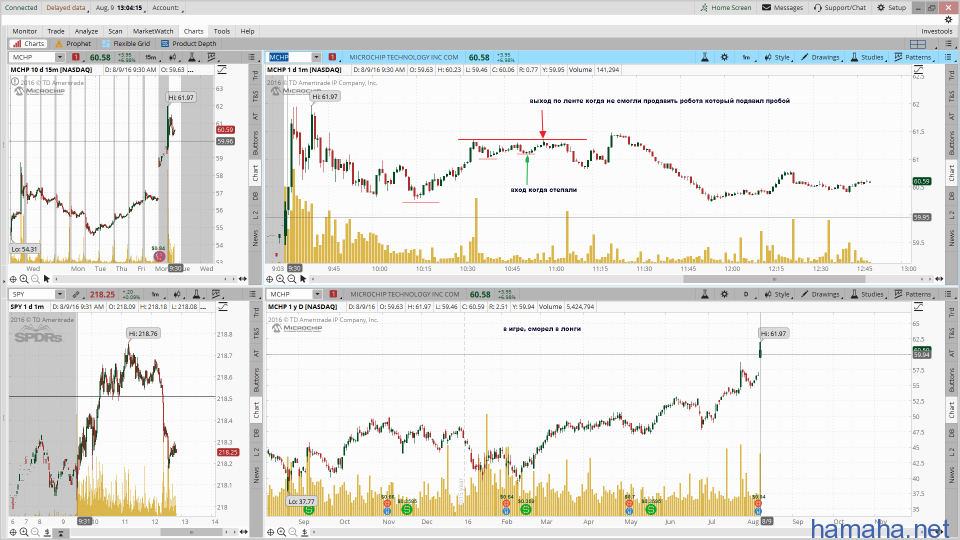Image resolution: width=960 pixels, height=540 pixels.
Task: Open the Help tab
Action: point(247,31)
